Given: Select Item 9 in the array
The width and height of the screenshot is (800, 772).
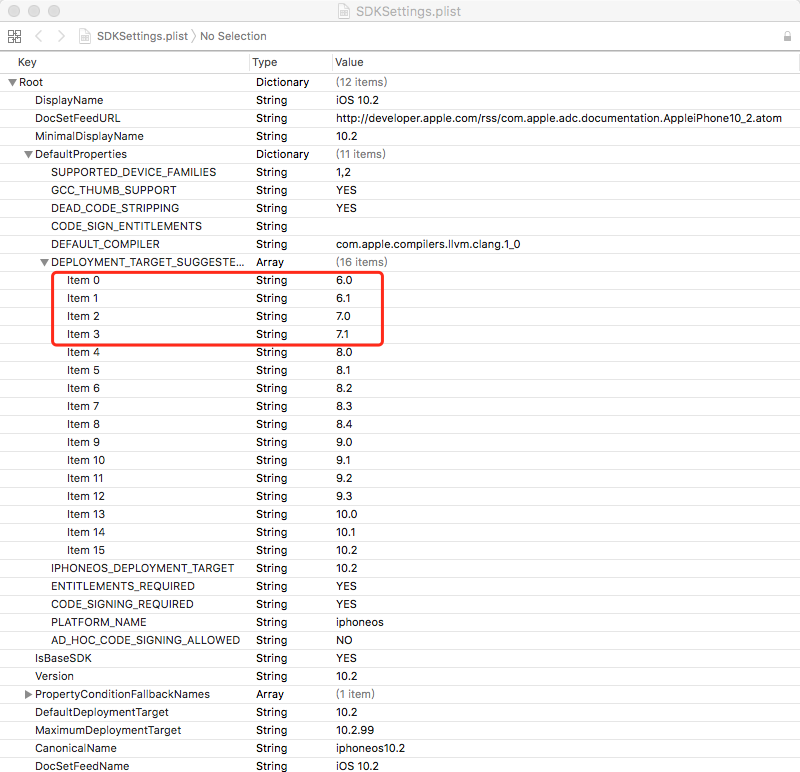Looking at the screenshot, I should [83, 442].
